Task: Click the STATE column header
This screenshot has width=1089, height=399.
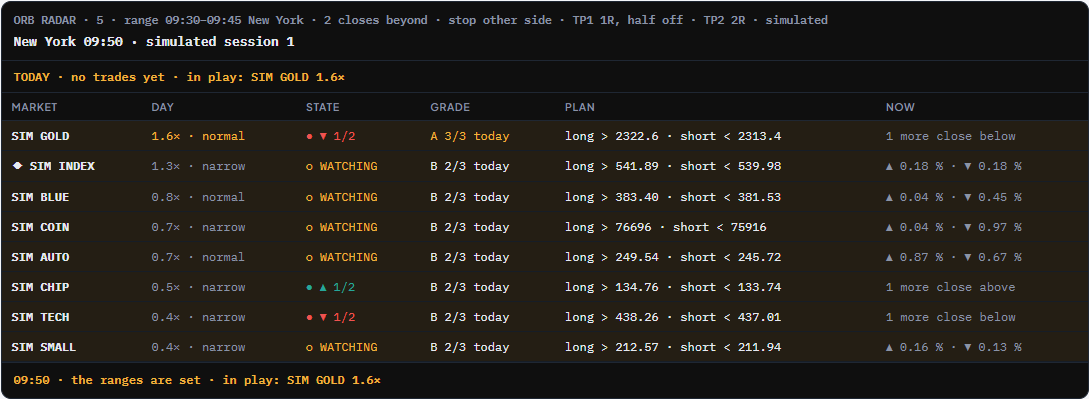Action: pyautogui.click(x=323, y=108)
